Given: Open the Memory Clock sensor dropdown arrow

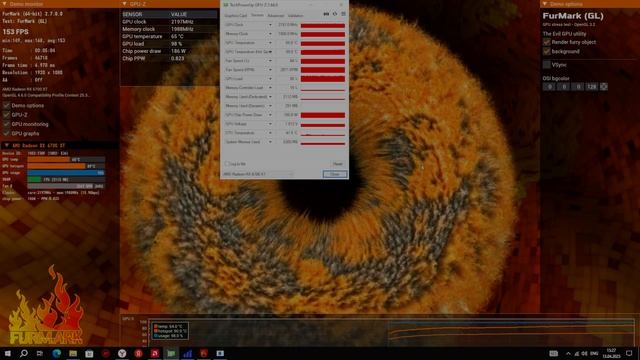Looking at the screenshot, I should click(270, 34).
